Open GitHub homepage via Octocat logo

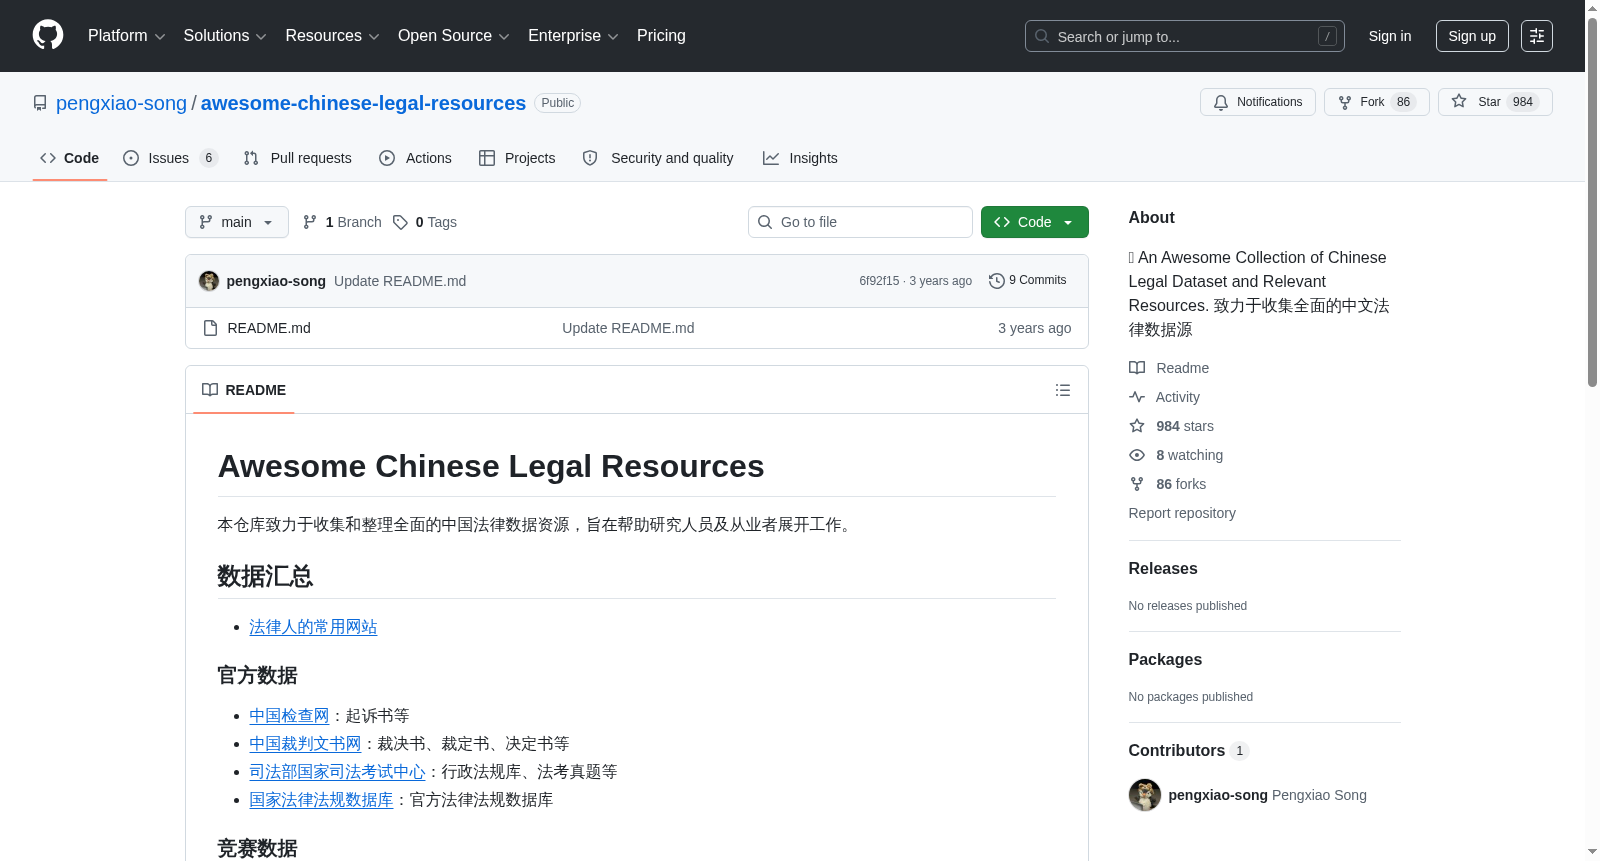pos(48,35)
